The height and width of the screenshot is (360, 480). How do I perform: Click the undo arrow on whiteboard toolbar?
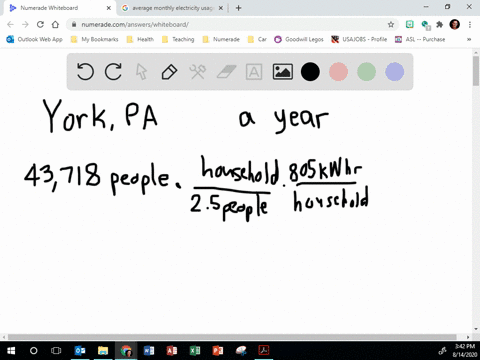point(85,72)
